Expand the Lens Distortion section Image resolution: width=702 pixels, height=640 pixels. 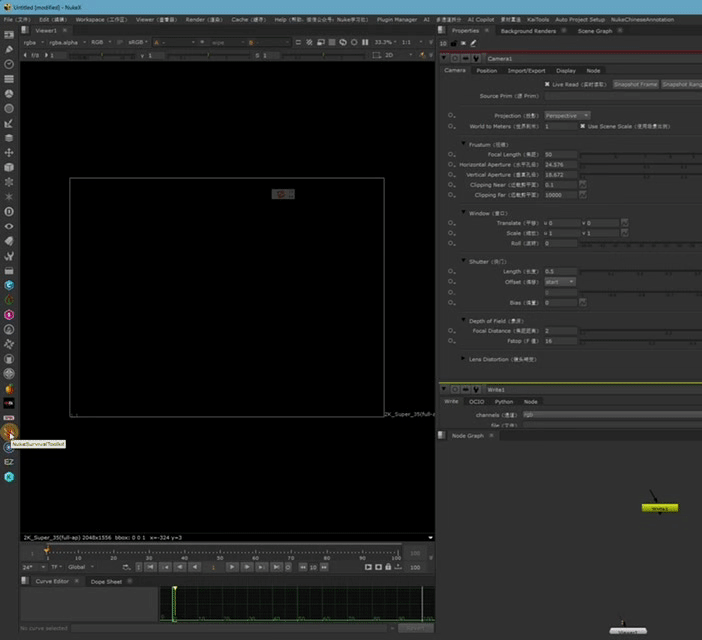point(463,359)
